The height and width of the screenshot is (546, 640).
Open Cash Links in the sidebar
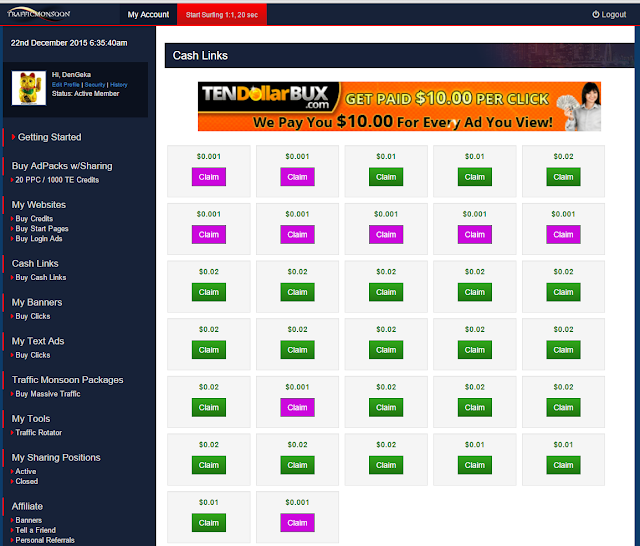pos(35,264)
